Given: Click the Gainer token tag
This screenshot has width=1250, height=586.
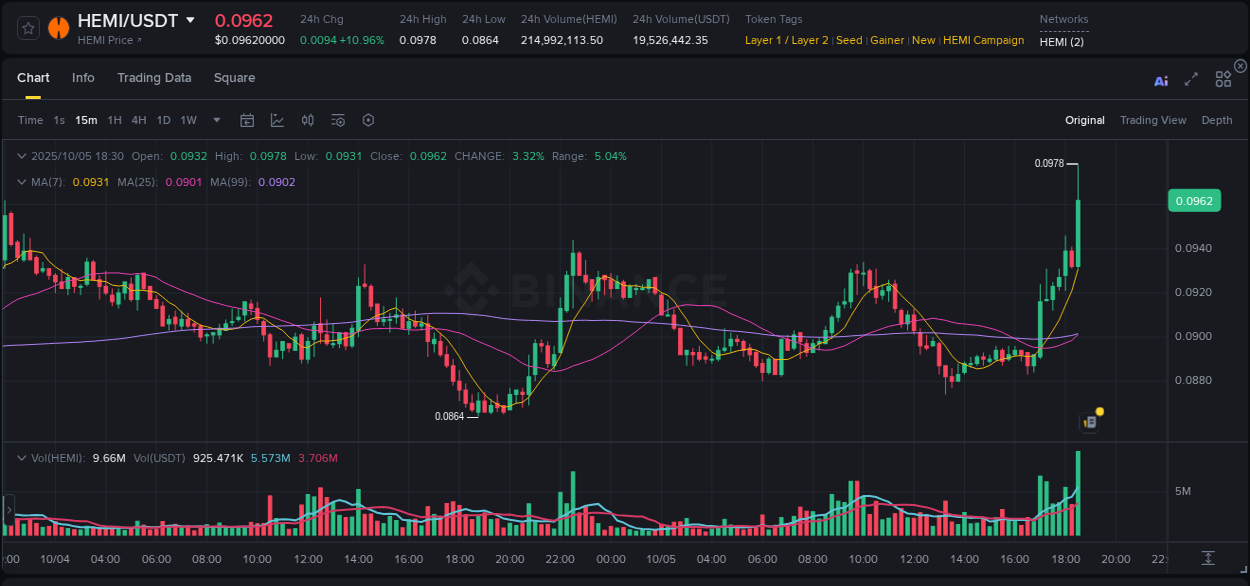Looking at the screenshot, I should (887, 40).
